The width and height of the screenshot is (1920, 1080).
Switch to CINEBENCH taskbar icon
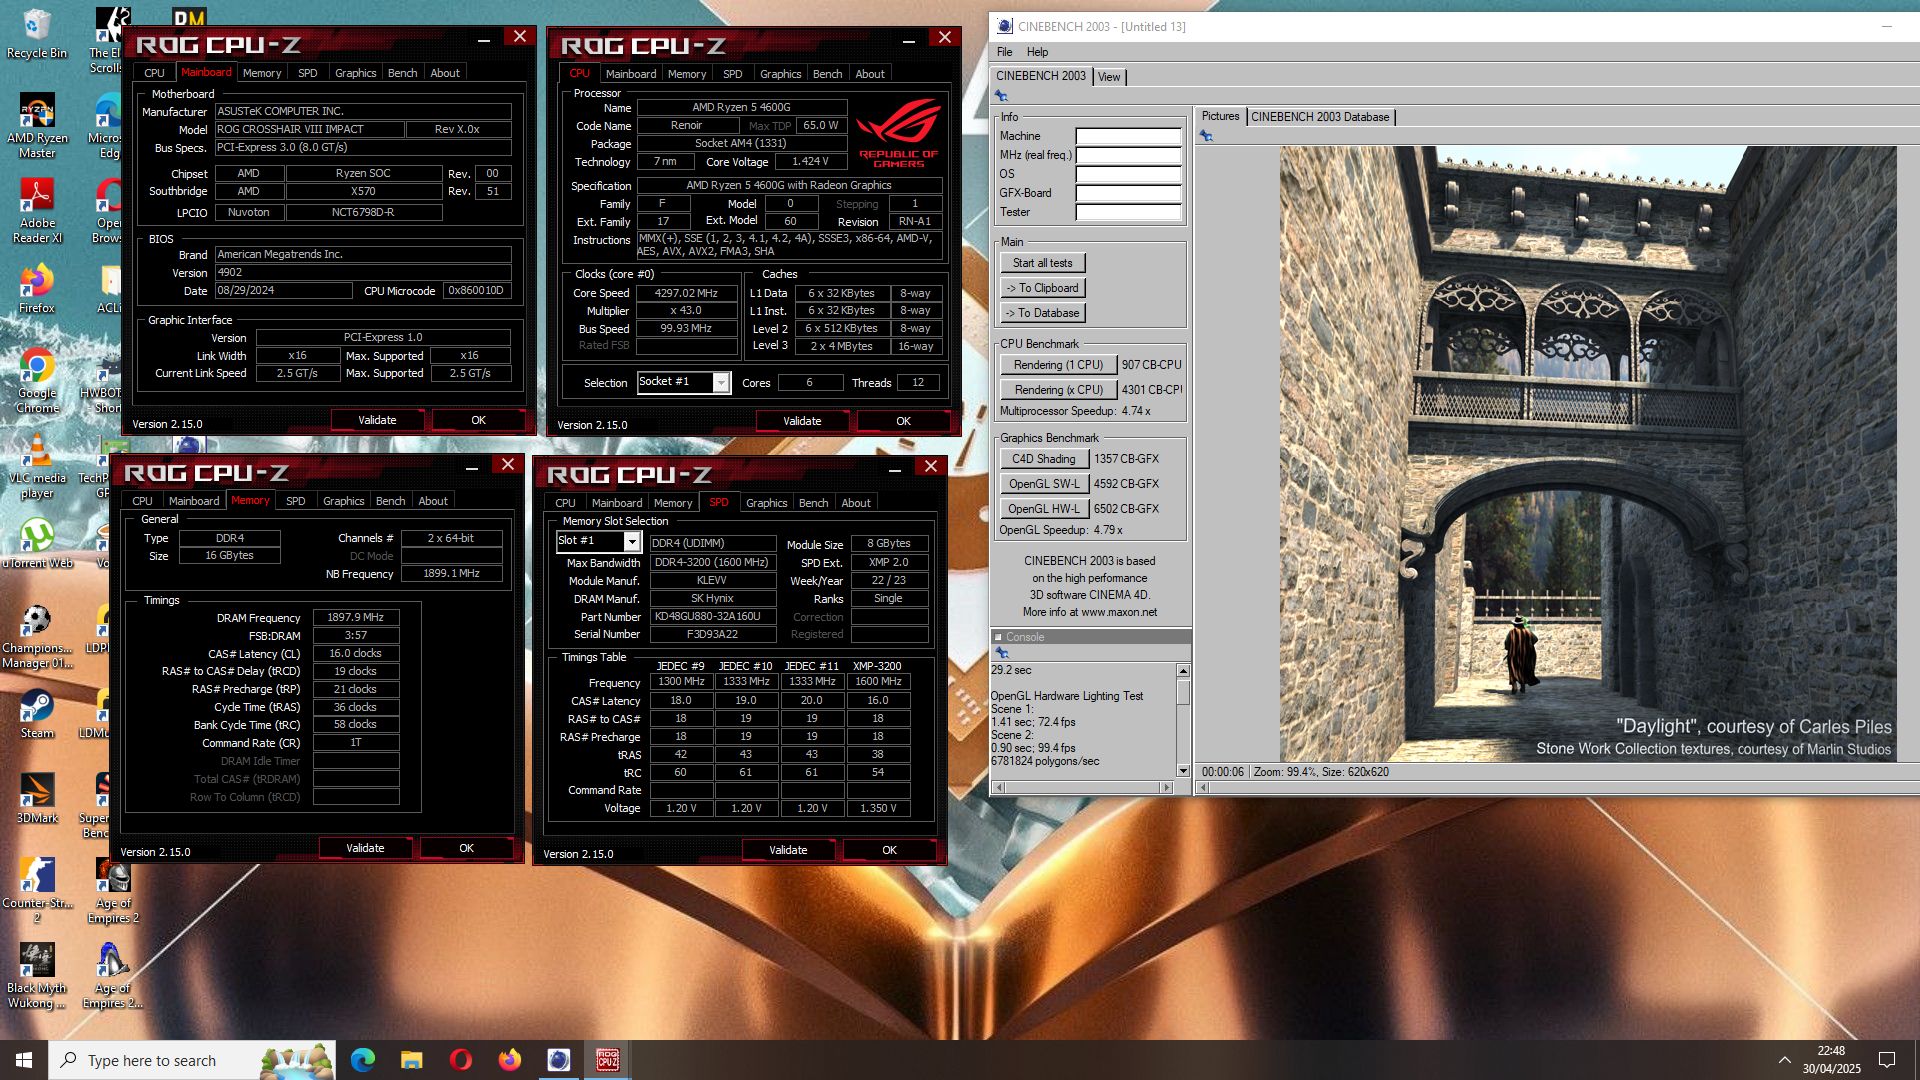(x=558, y=1060)
